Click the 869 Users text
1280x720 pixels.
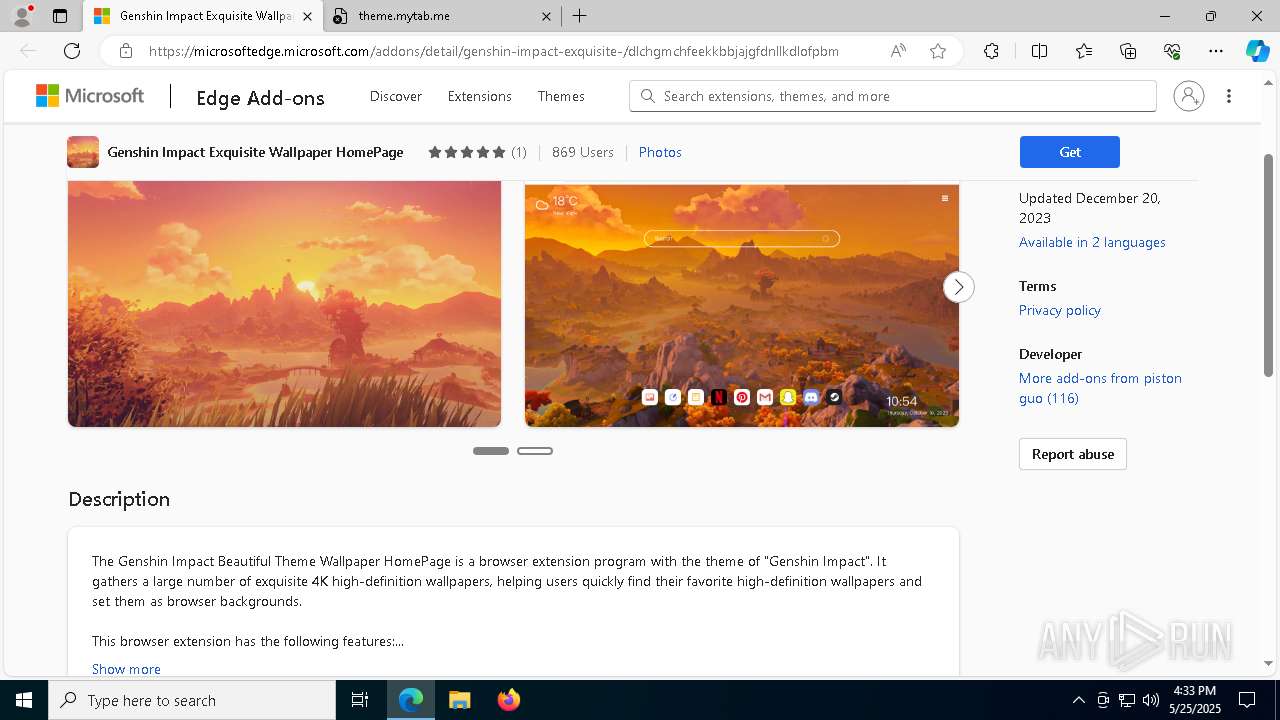[583, 152]
